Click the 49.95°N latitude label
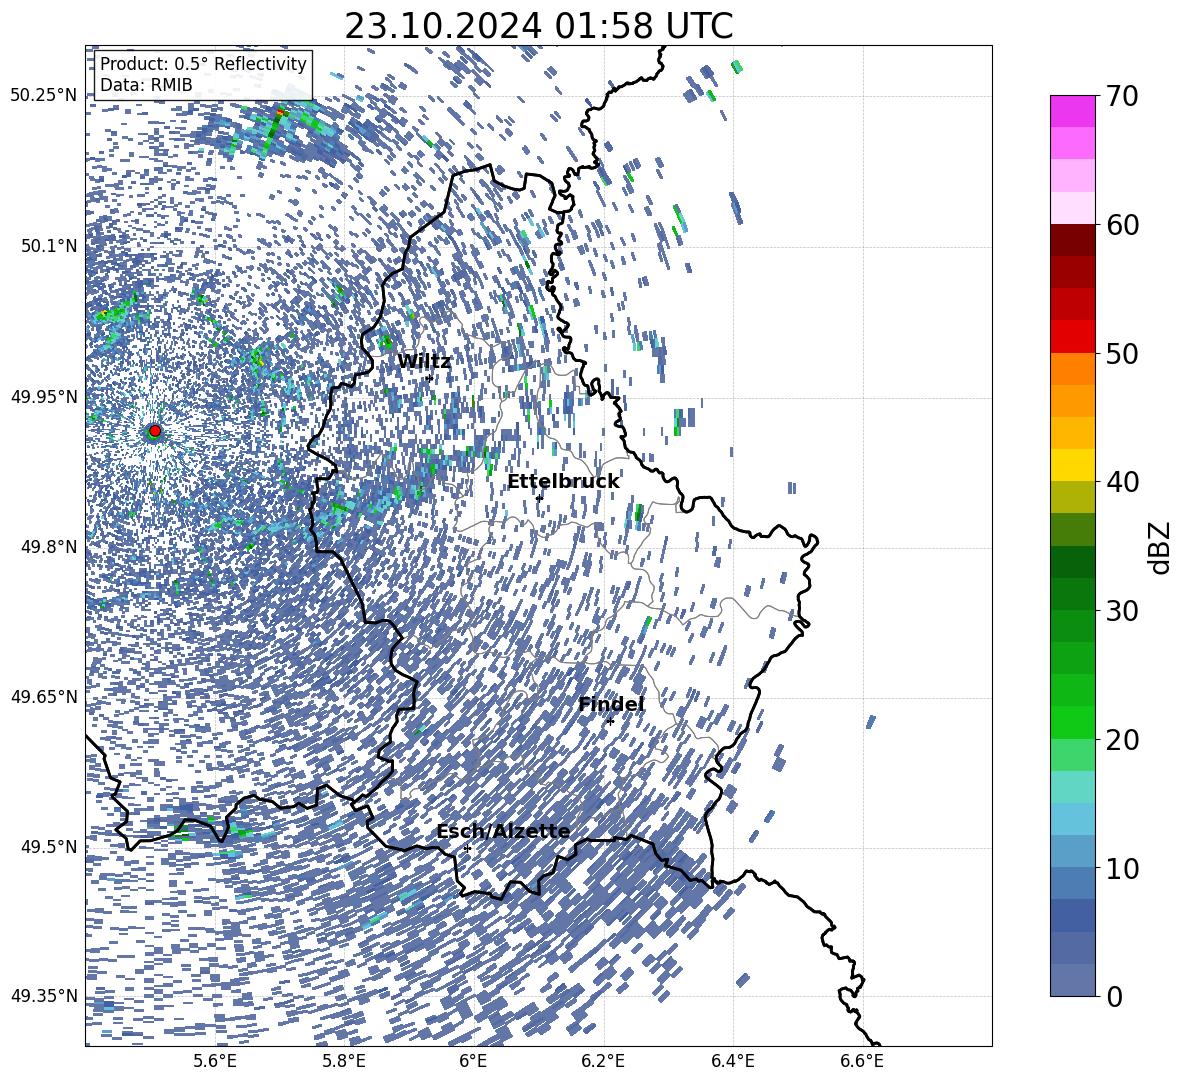The width and height of the screenshot is (1184, 1081). pyautogui.click(x=44, y=396)
